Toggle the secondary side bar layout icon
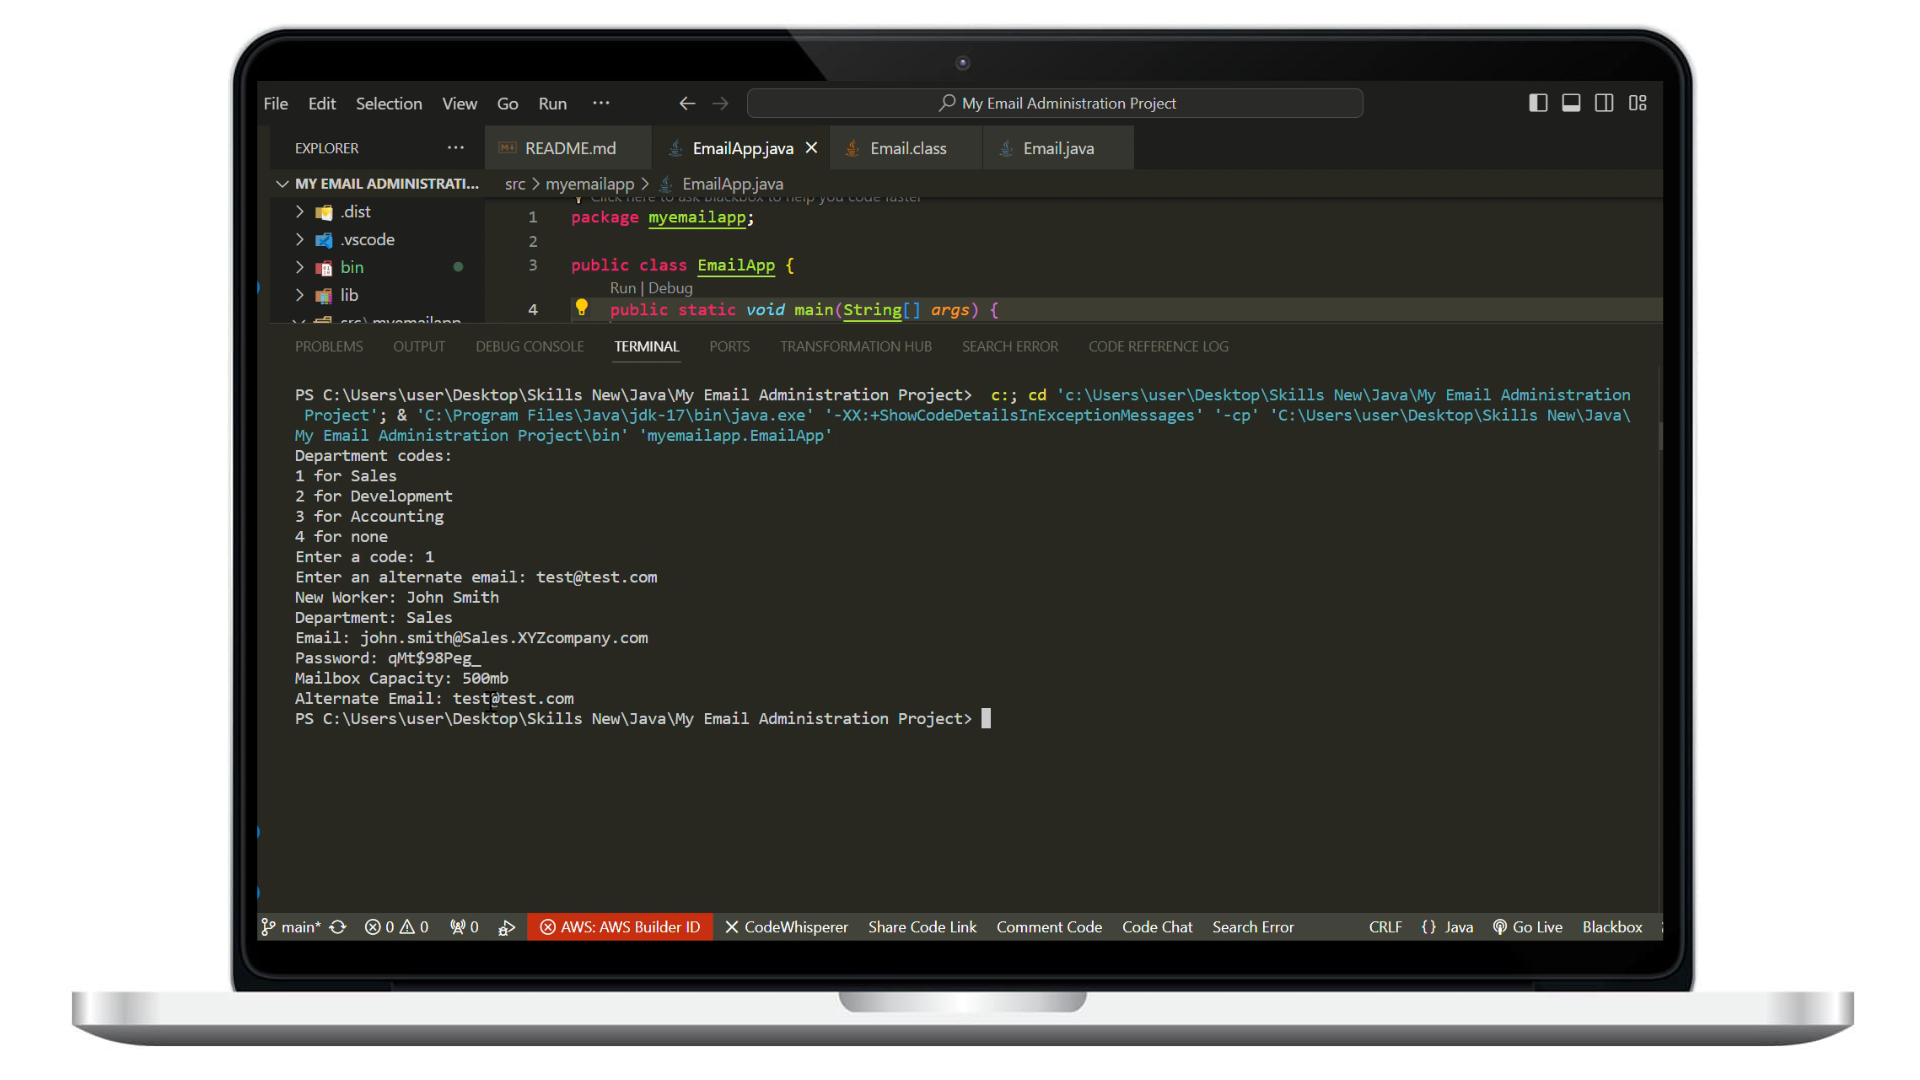The height and width of the screenshot is (1080, 1920). point(1604,103)
